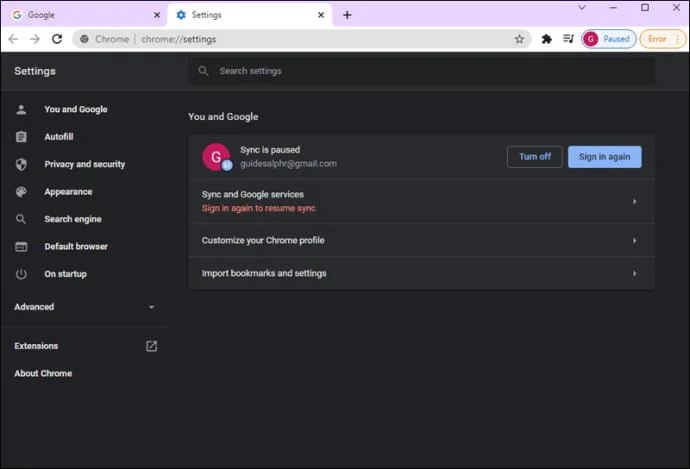Focus the Search settings field
Screen dimensions: 690x469
[x=422, y=71]
